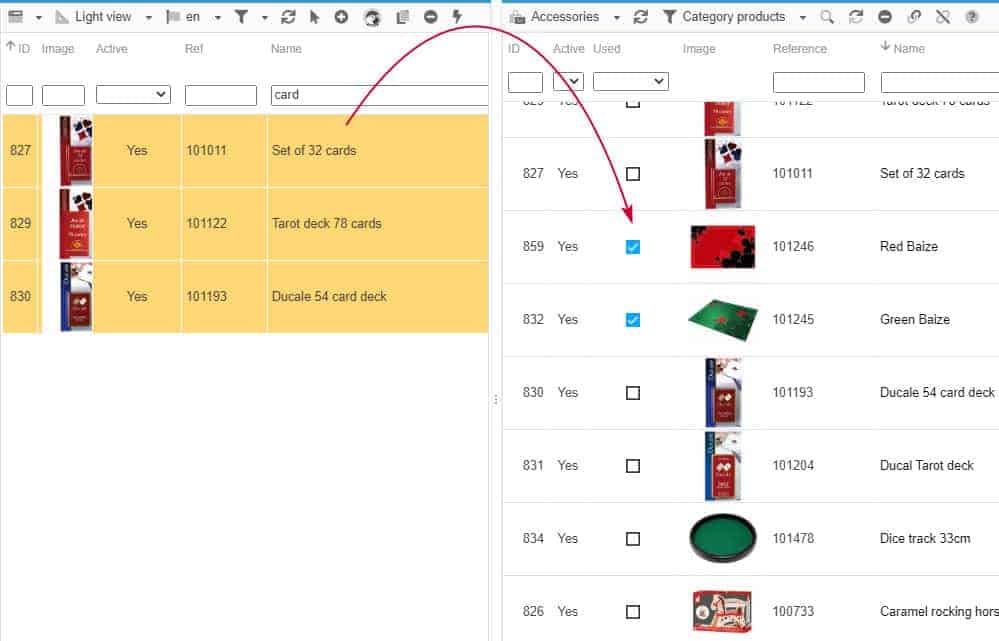Click the magnifier search icon in accessories toolbar

pyautogui.click(x=826, y=17)
